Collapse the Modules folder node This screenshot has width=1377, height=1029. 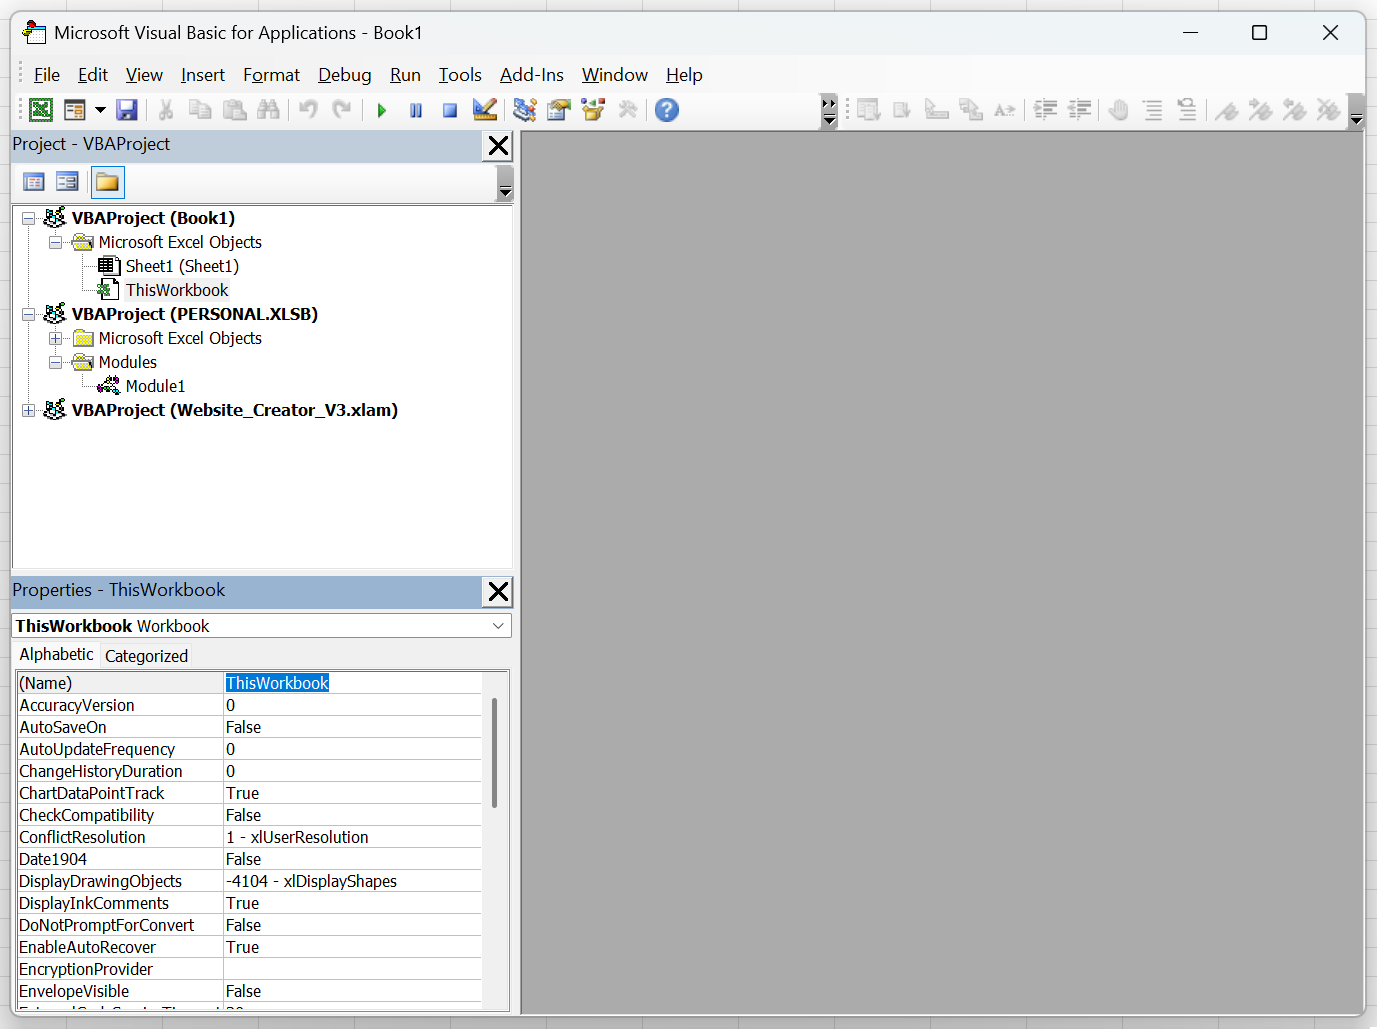[x=56, y=362]
